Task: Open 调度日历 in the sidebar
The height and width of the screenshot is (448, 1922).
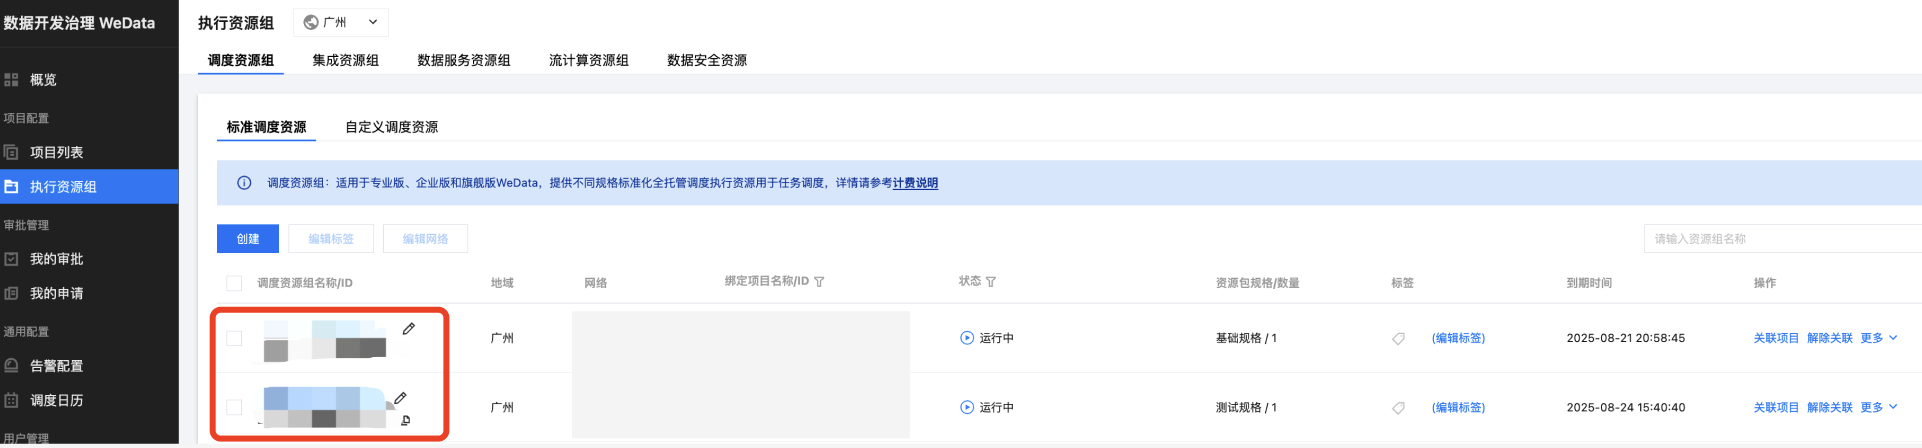Action: click(x=56, y=400)
